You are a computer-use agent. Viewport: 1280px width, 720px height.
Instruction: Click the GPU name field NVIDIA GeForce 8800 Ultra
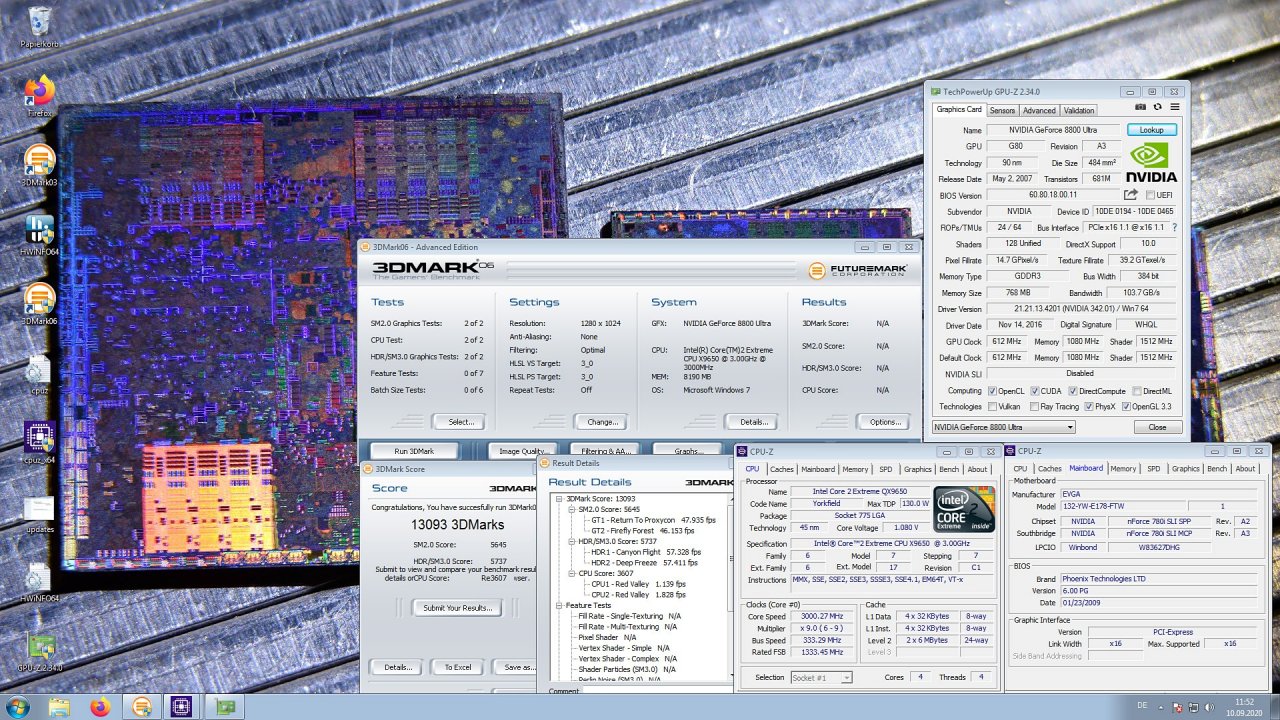coord(1053,130)
